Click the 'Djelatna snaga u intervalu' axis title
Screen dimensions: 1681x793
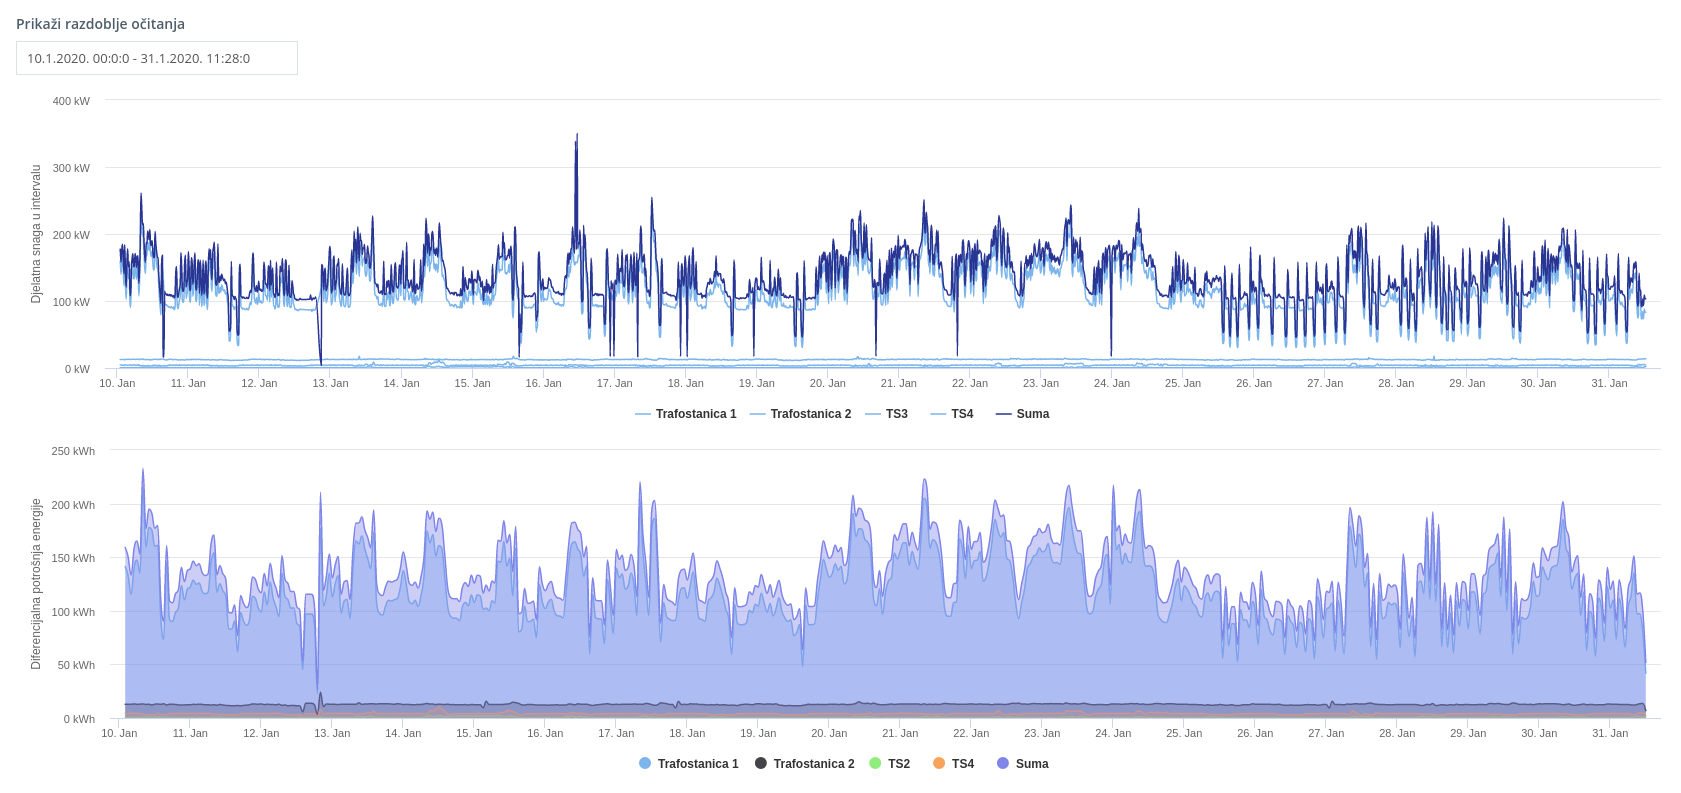(x=36, y=234)
